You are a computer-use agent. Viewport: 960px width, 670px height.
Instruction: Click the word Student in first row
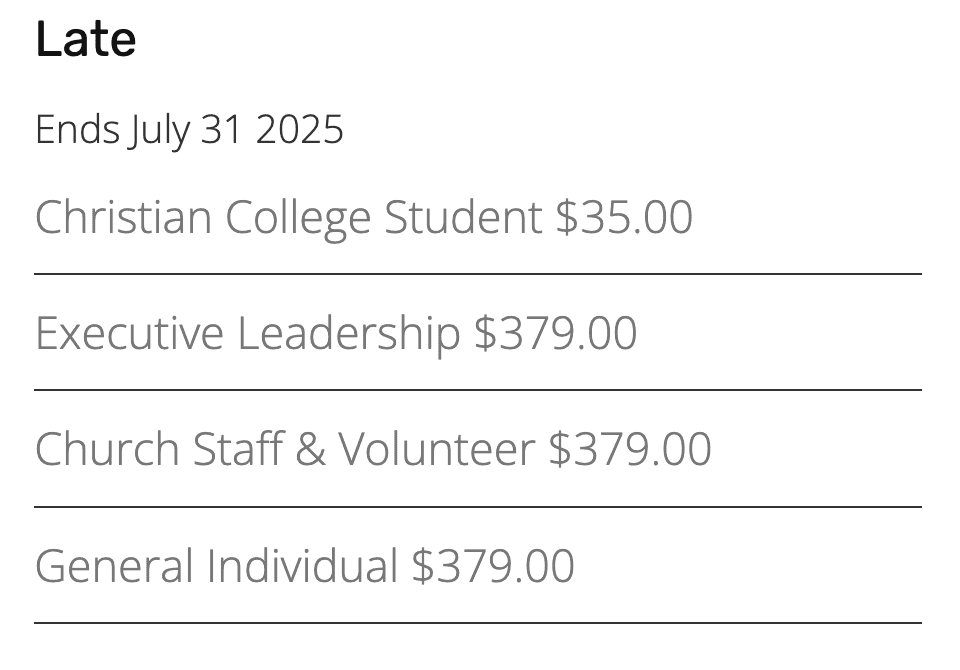[x=463, y=217]
